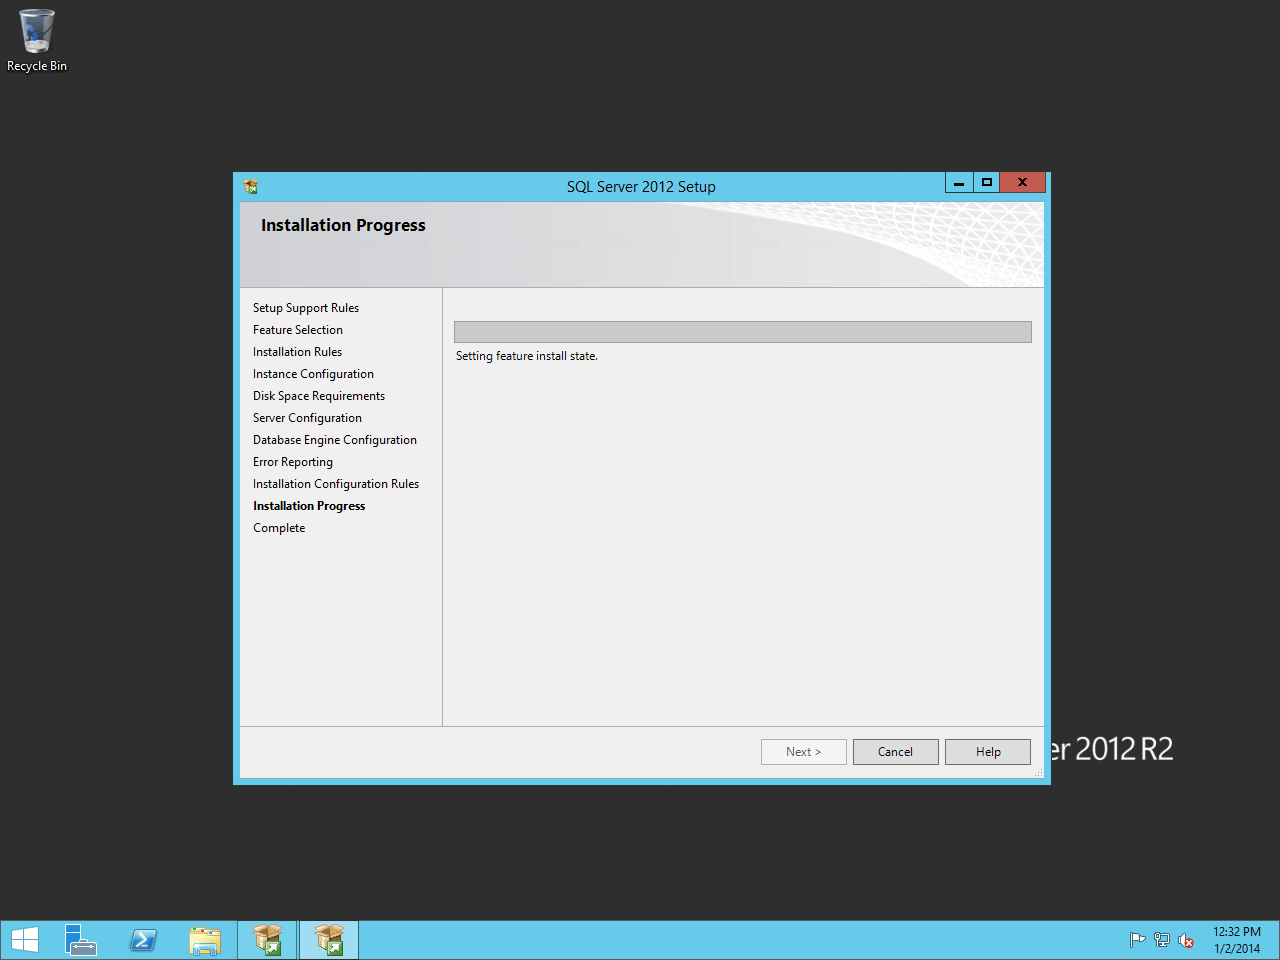Open the Recycle Bin desktop icon

36,40
